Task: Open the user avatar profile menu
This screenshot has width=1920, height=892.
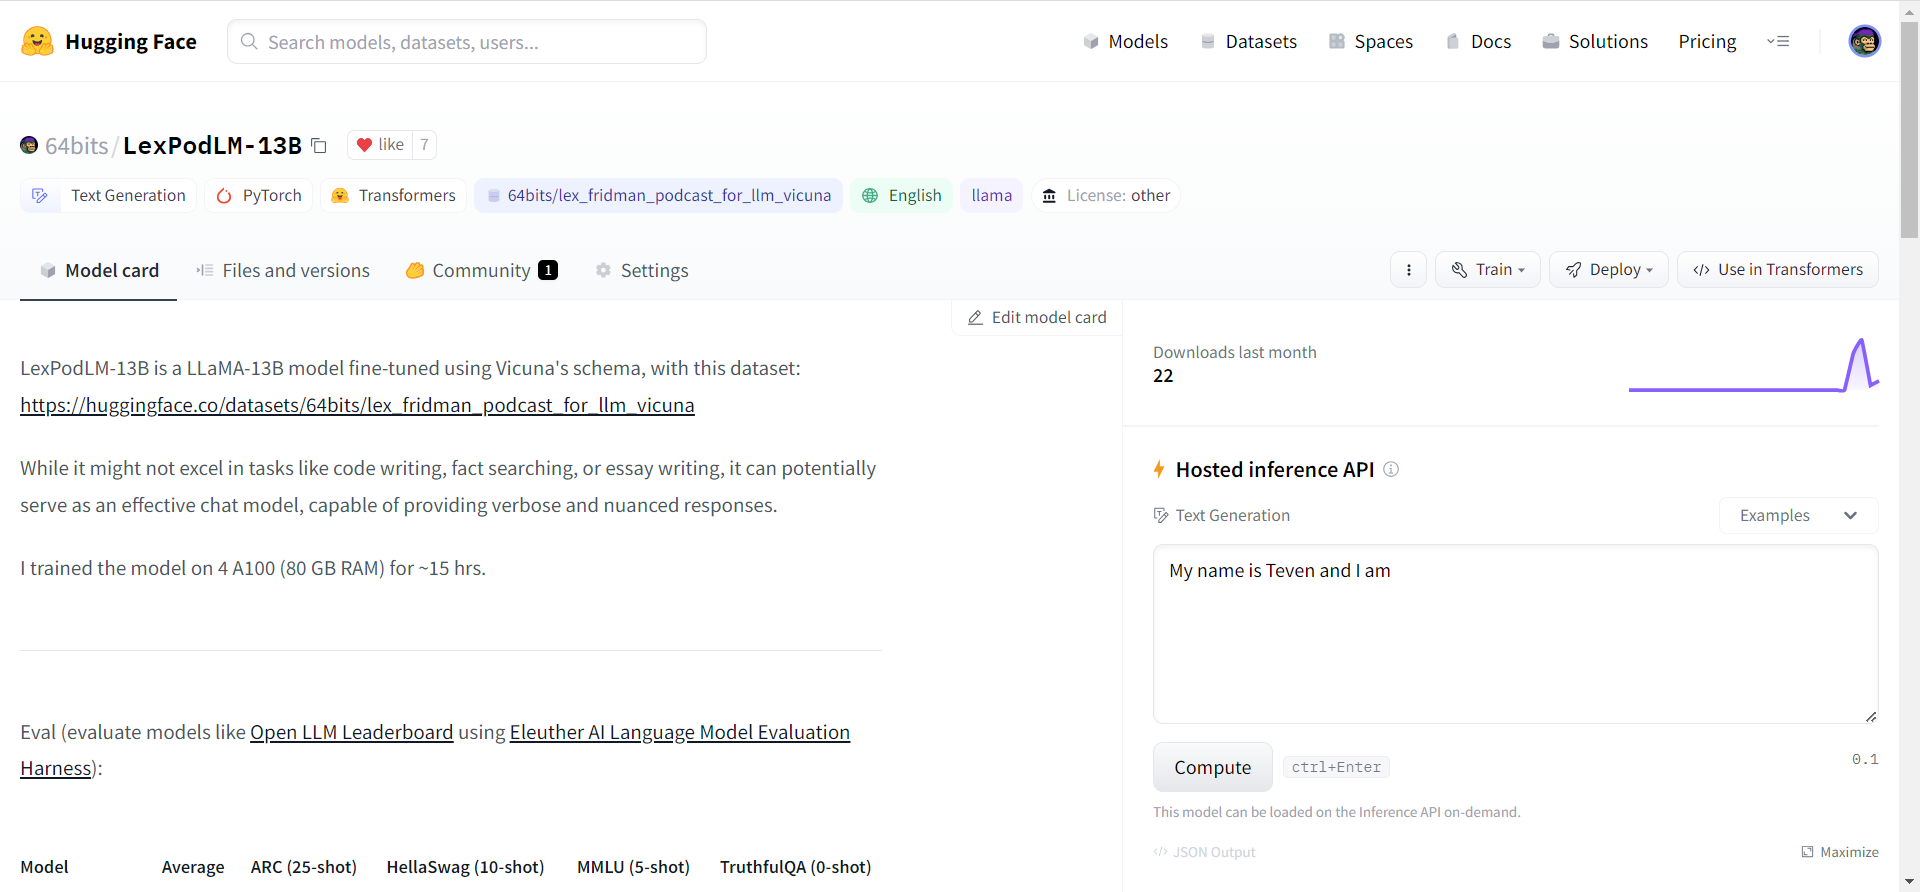Action: point(1864,41)
